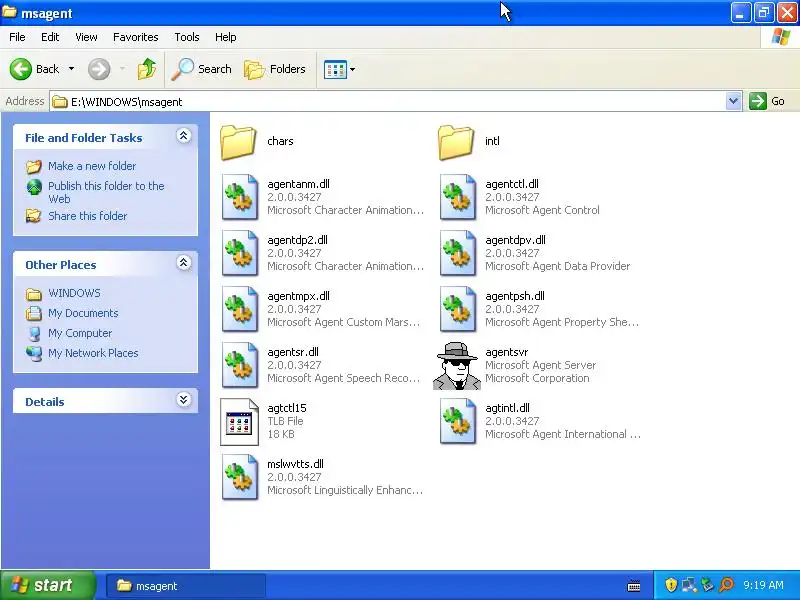Screen dimensions: 800x600
Task: Open the Edit menu
Action: tap(50, 37)
